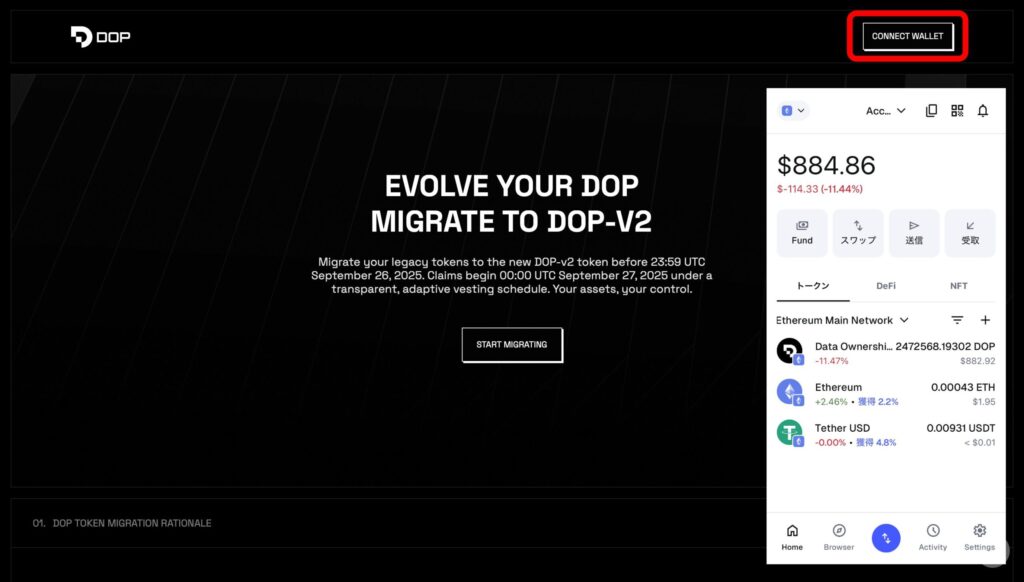Image resolution: width=1024 pixels, height=582 pixels.
Task: Click the START MIGRATING button
Action: (x=511, y=344)
